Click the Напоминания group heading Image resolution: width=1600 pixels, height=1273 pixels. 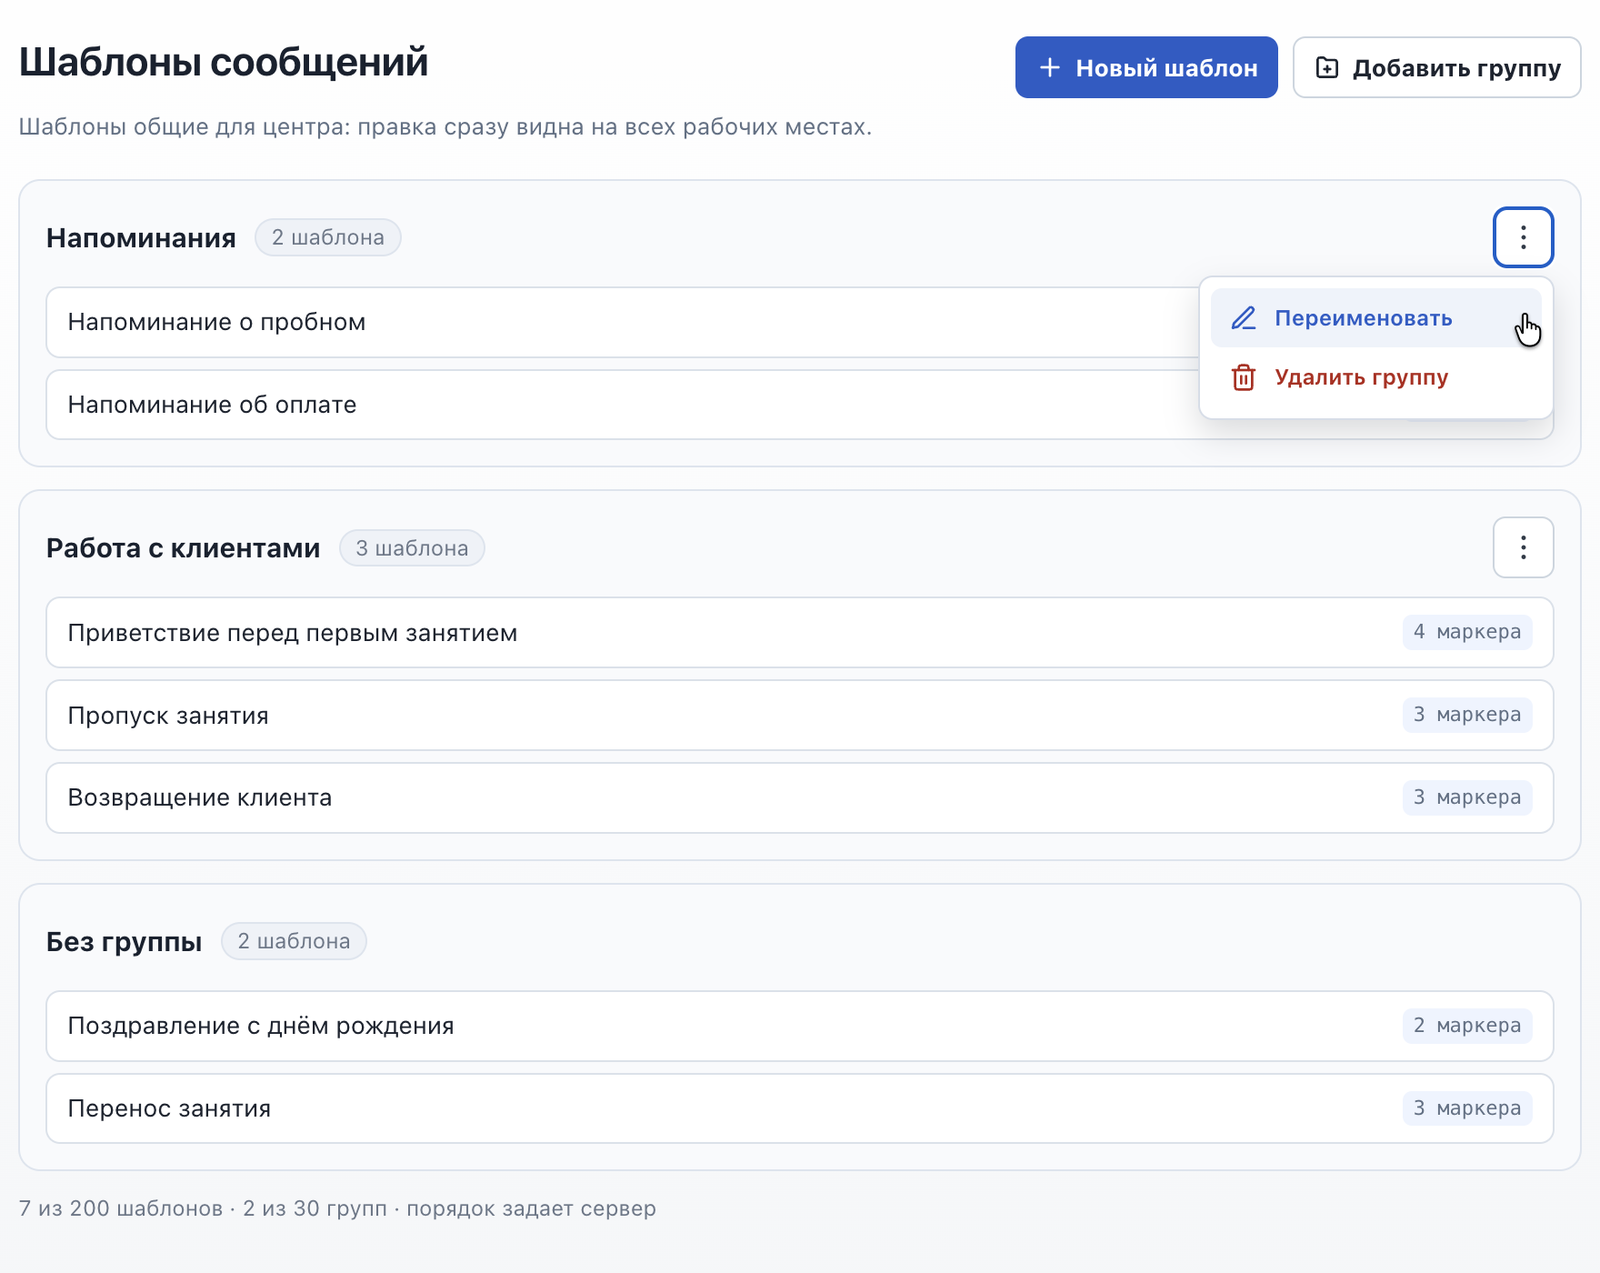click(141, 238)
